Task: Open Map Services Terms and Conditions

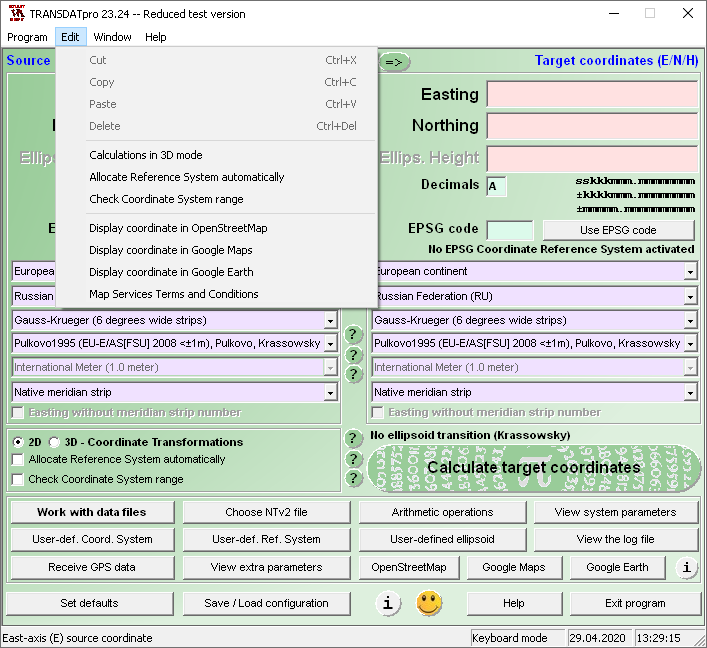Action: click(x=216, y=294)
